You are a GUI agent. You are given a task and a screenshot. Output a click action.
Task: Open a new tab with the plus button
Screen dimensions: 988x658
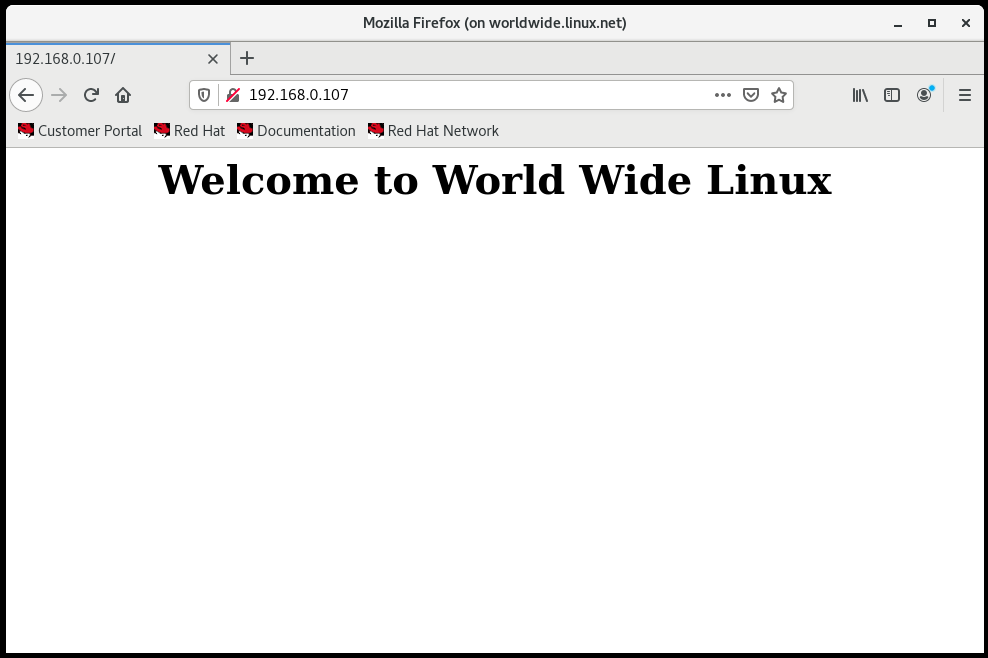[x=247, y=58]
